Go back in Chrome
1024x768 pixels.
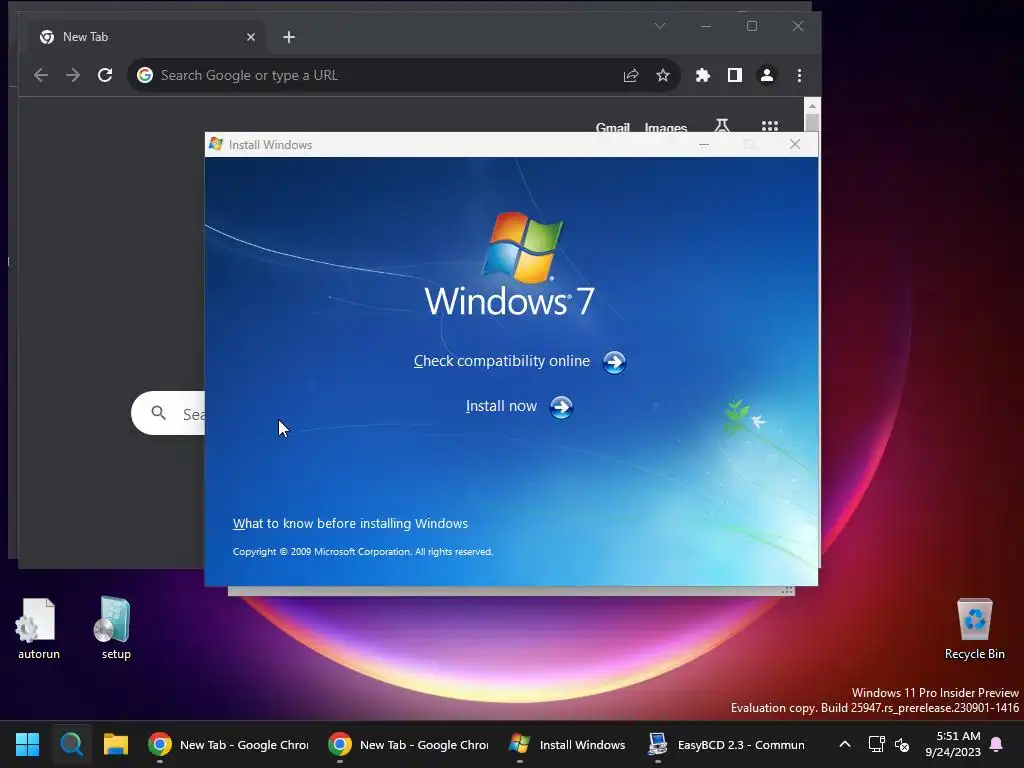tap(41, 75)
